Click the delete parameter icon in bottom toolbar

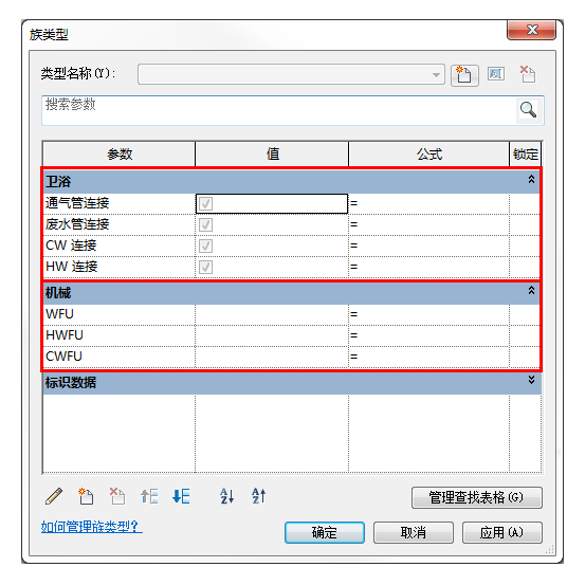(x=117, y=496)
